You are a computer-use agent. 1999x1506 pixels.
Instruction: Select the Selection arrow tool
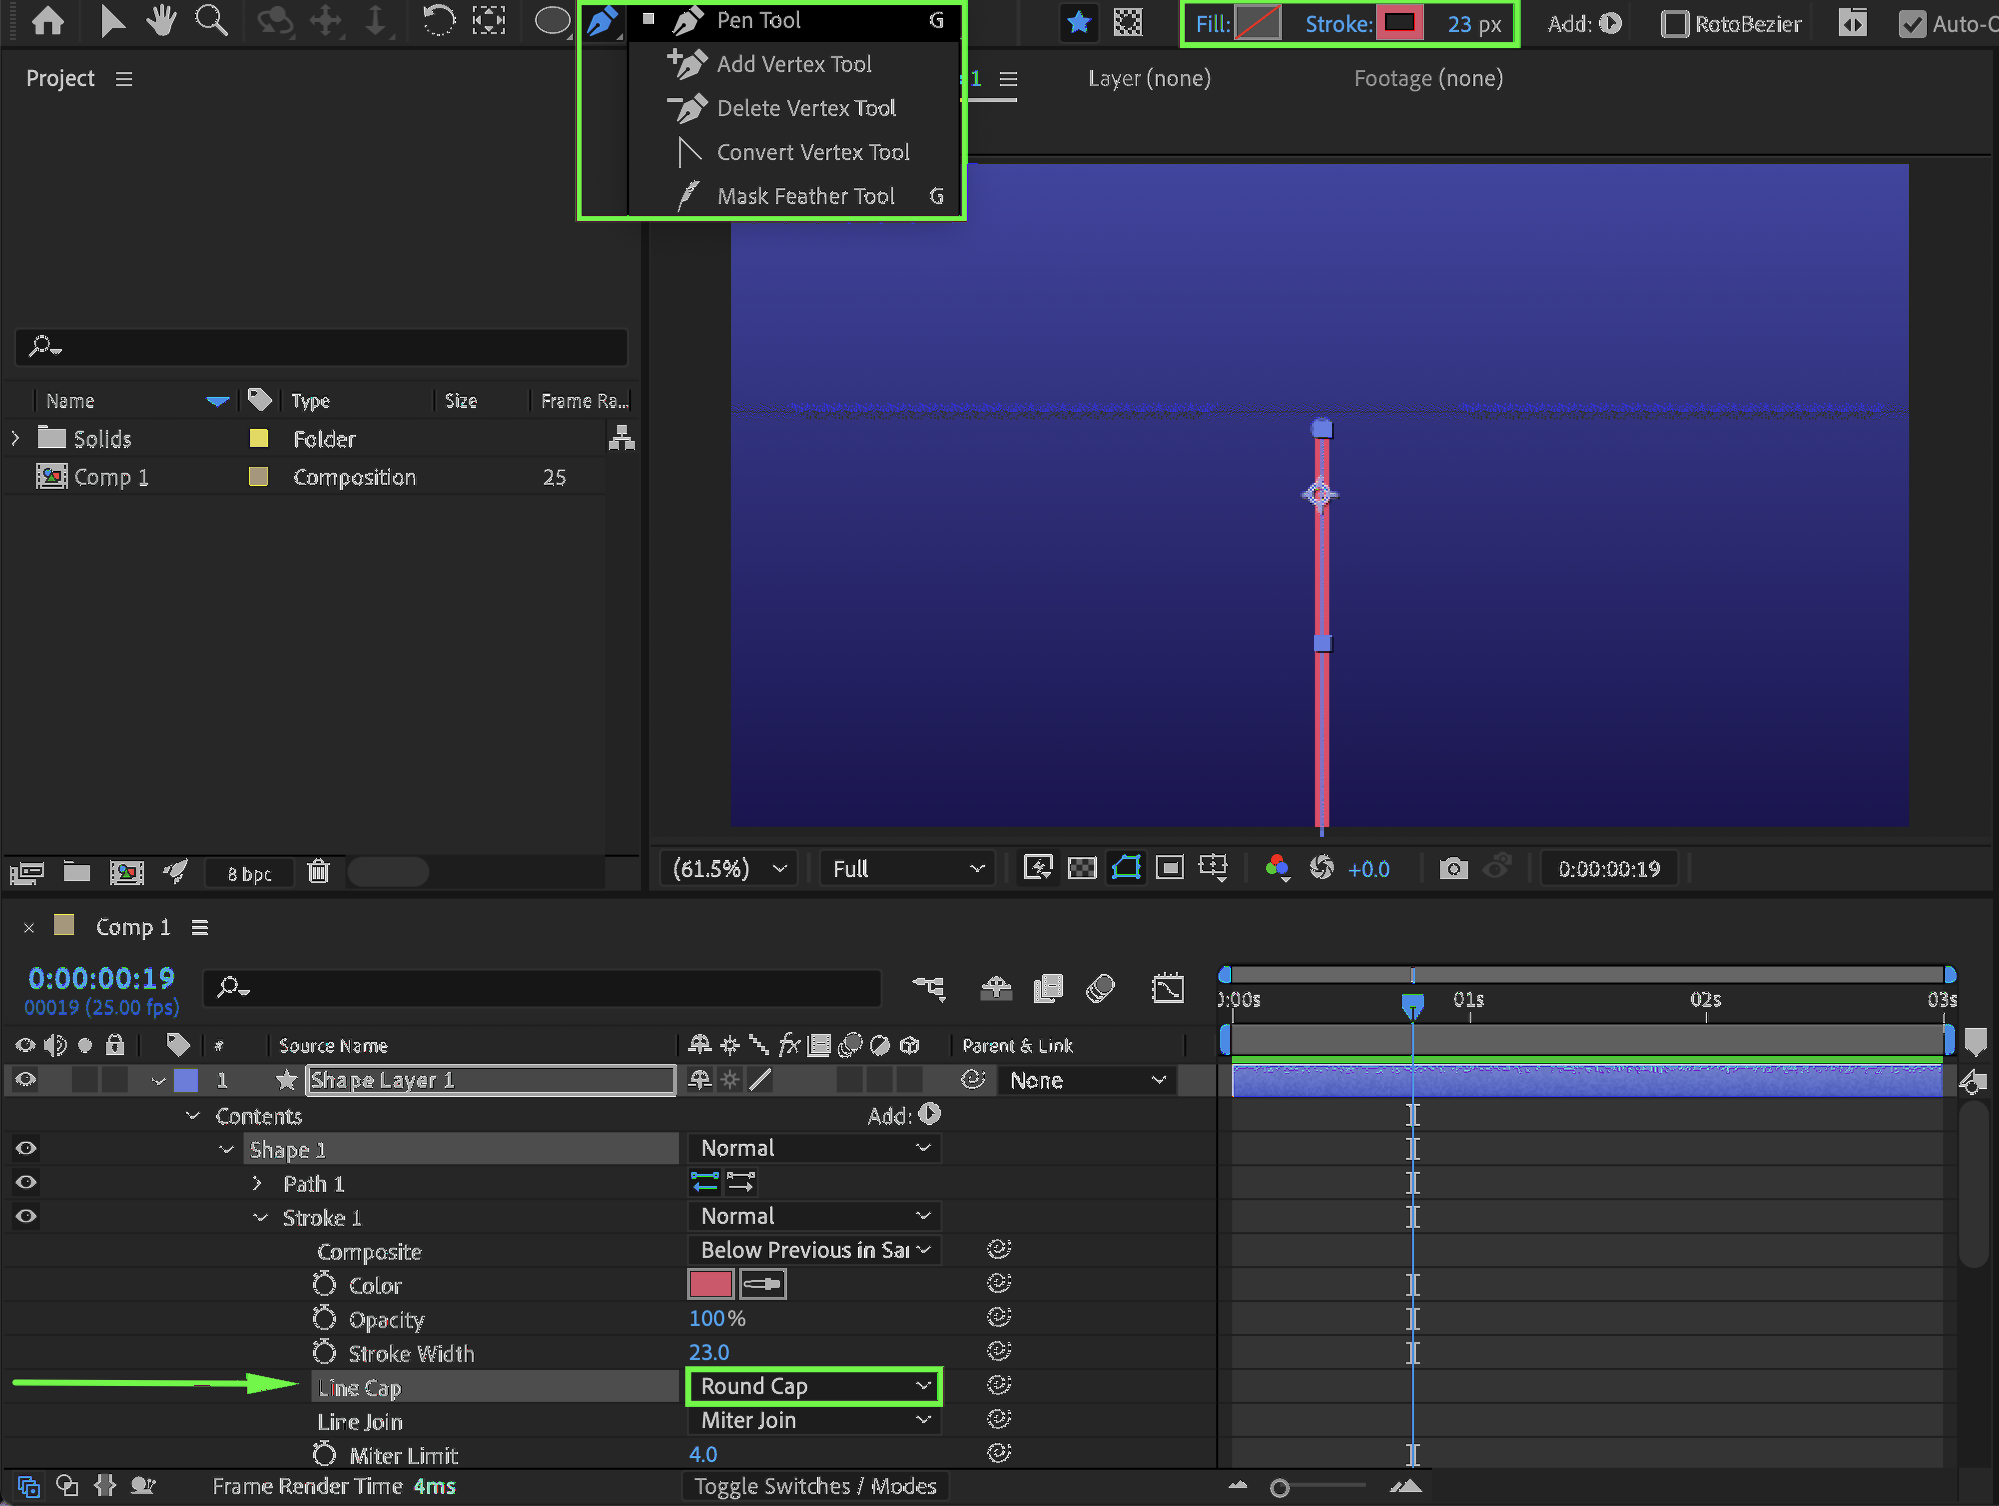112,21
